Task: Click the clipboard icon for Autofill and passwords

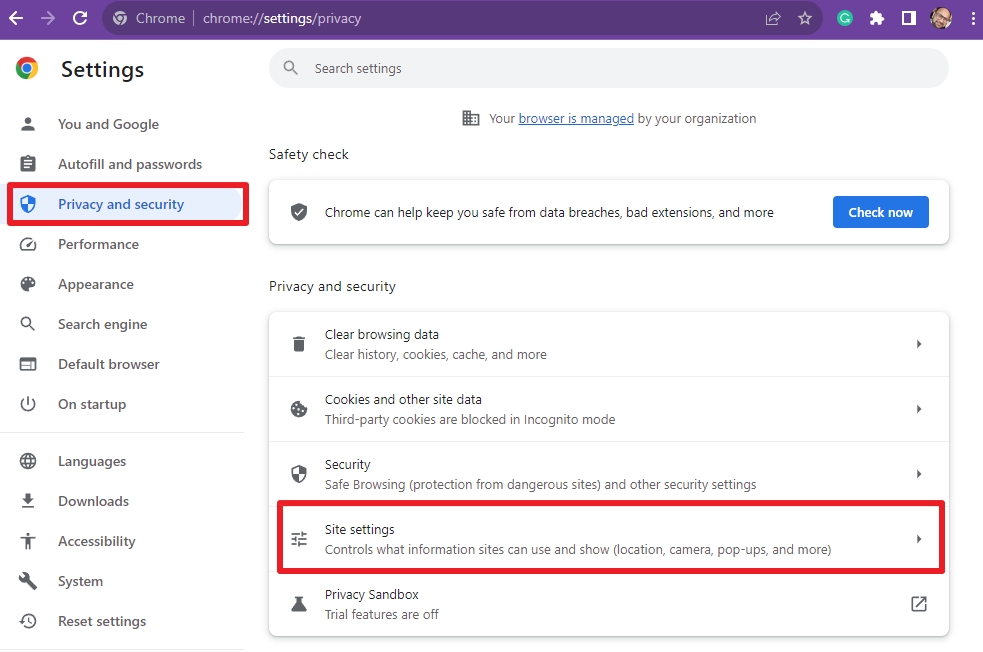Action: click(x=28, y=164)
